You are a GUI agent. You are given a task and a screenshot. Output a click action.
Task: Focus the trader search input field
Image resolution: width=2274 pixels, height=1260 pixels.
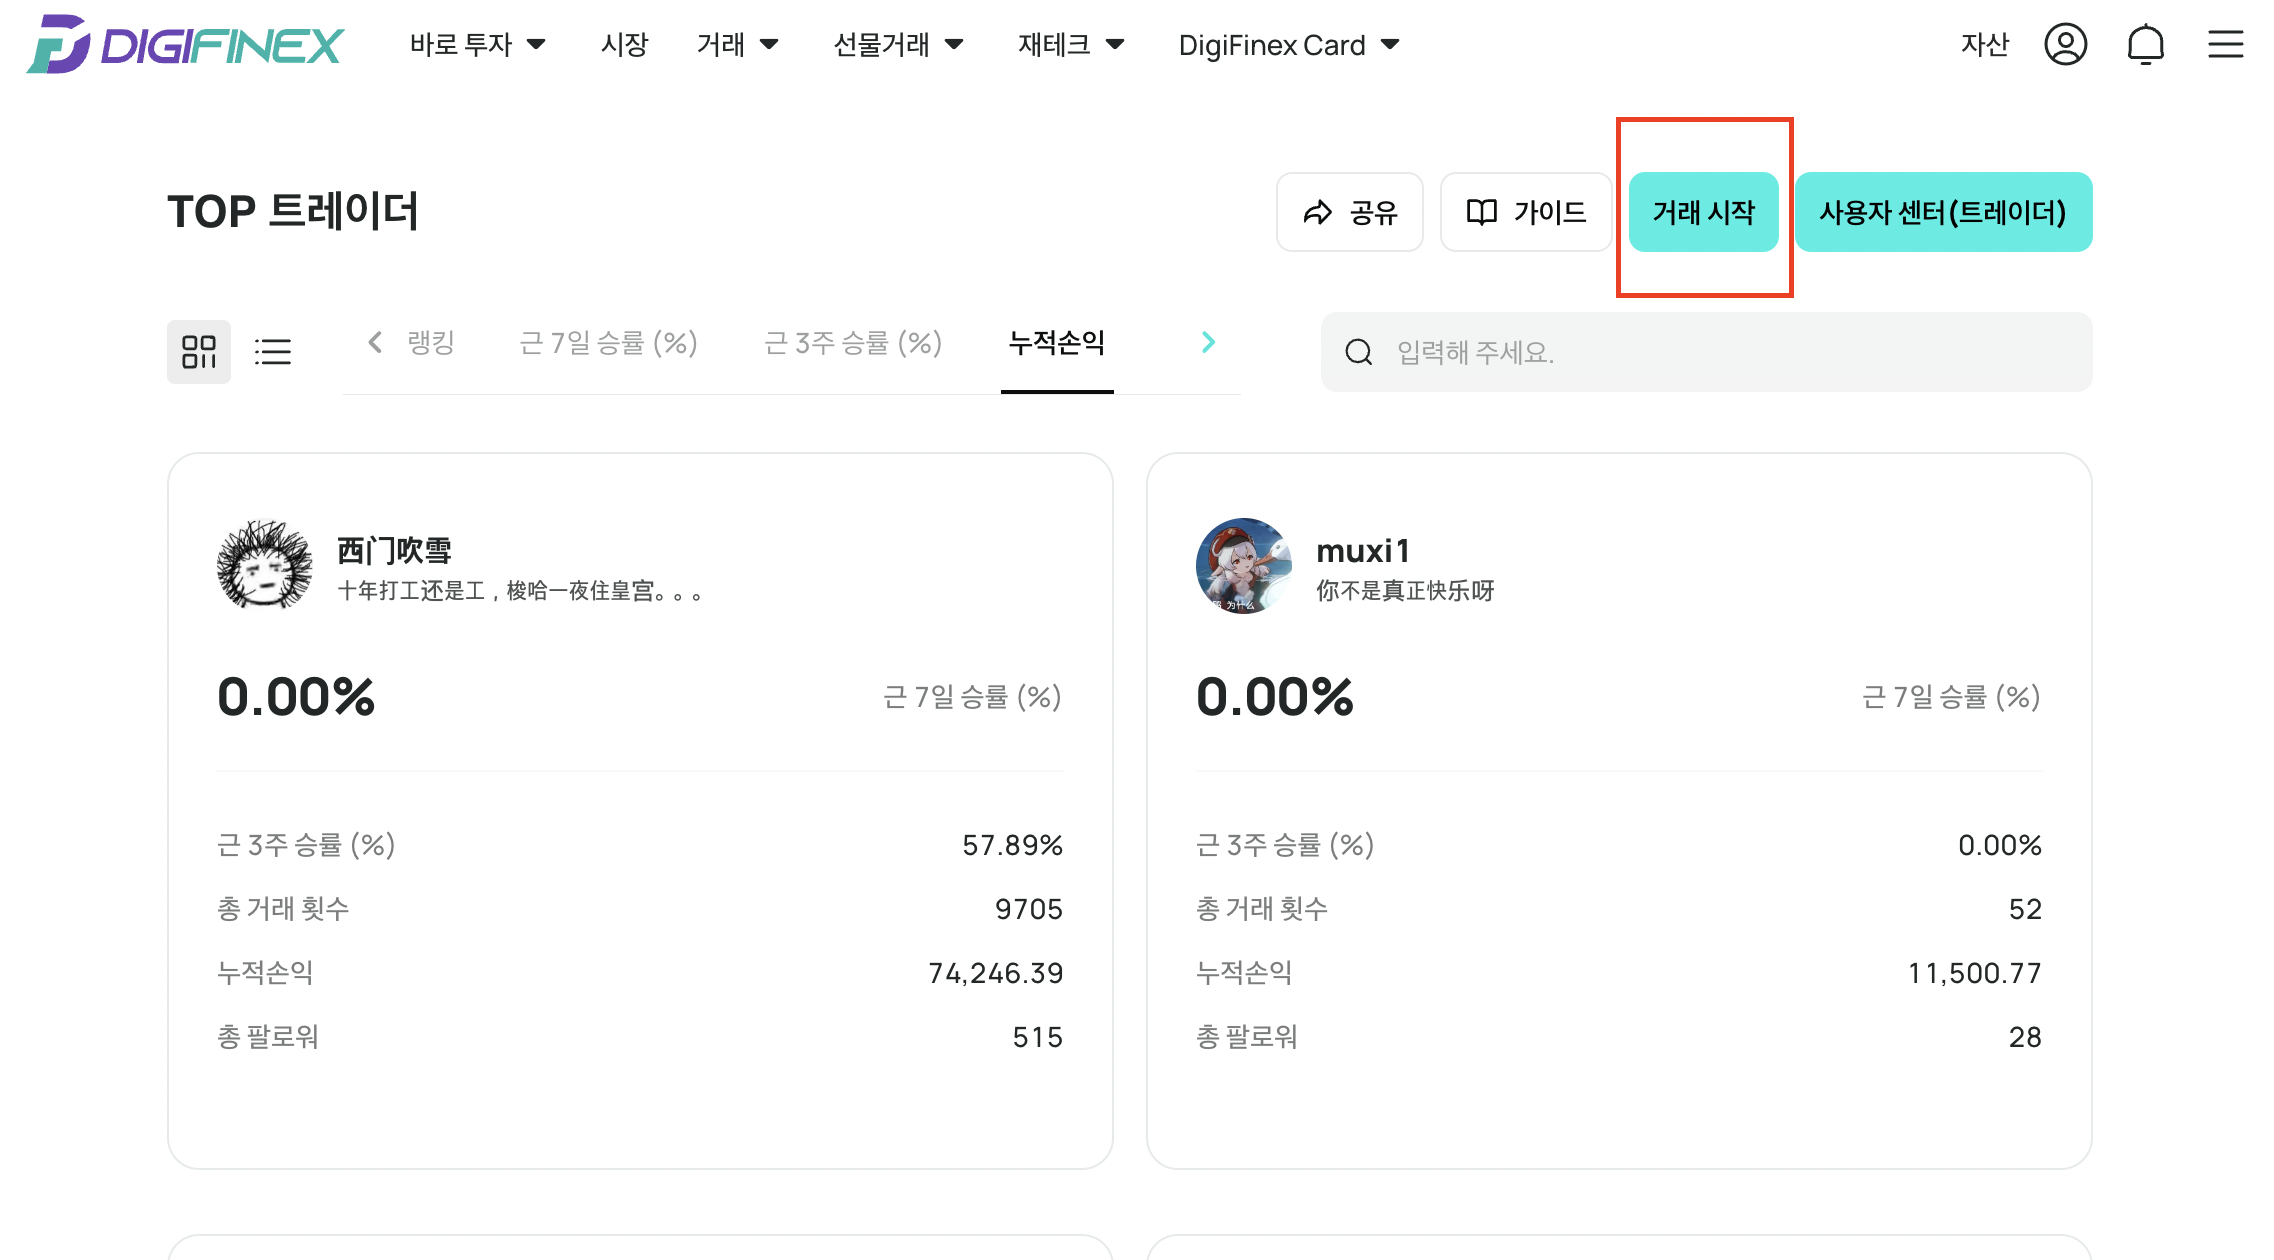point(1706,352)
